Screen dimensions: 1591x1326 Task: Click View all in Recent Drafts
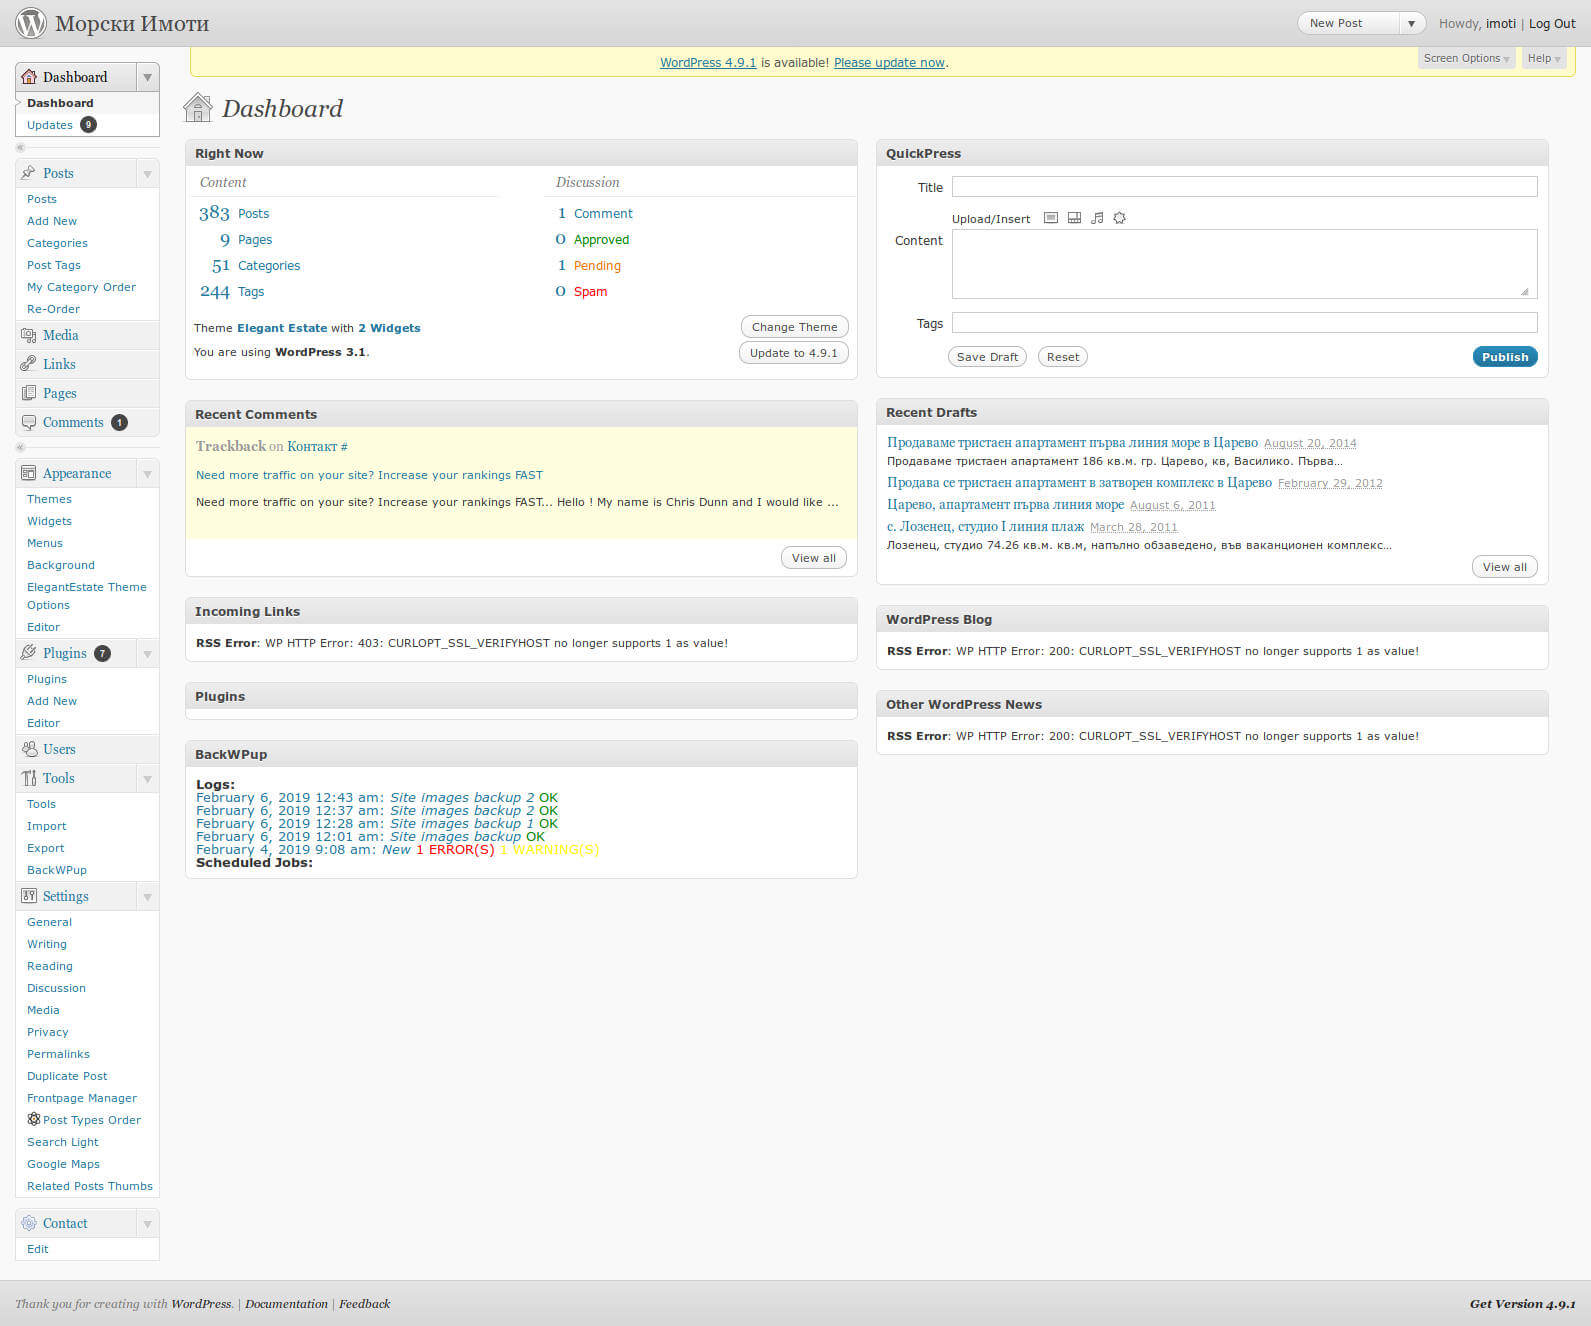tap(1505, 567)
